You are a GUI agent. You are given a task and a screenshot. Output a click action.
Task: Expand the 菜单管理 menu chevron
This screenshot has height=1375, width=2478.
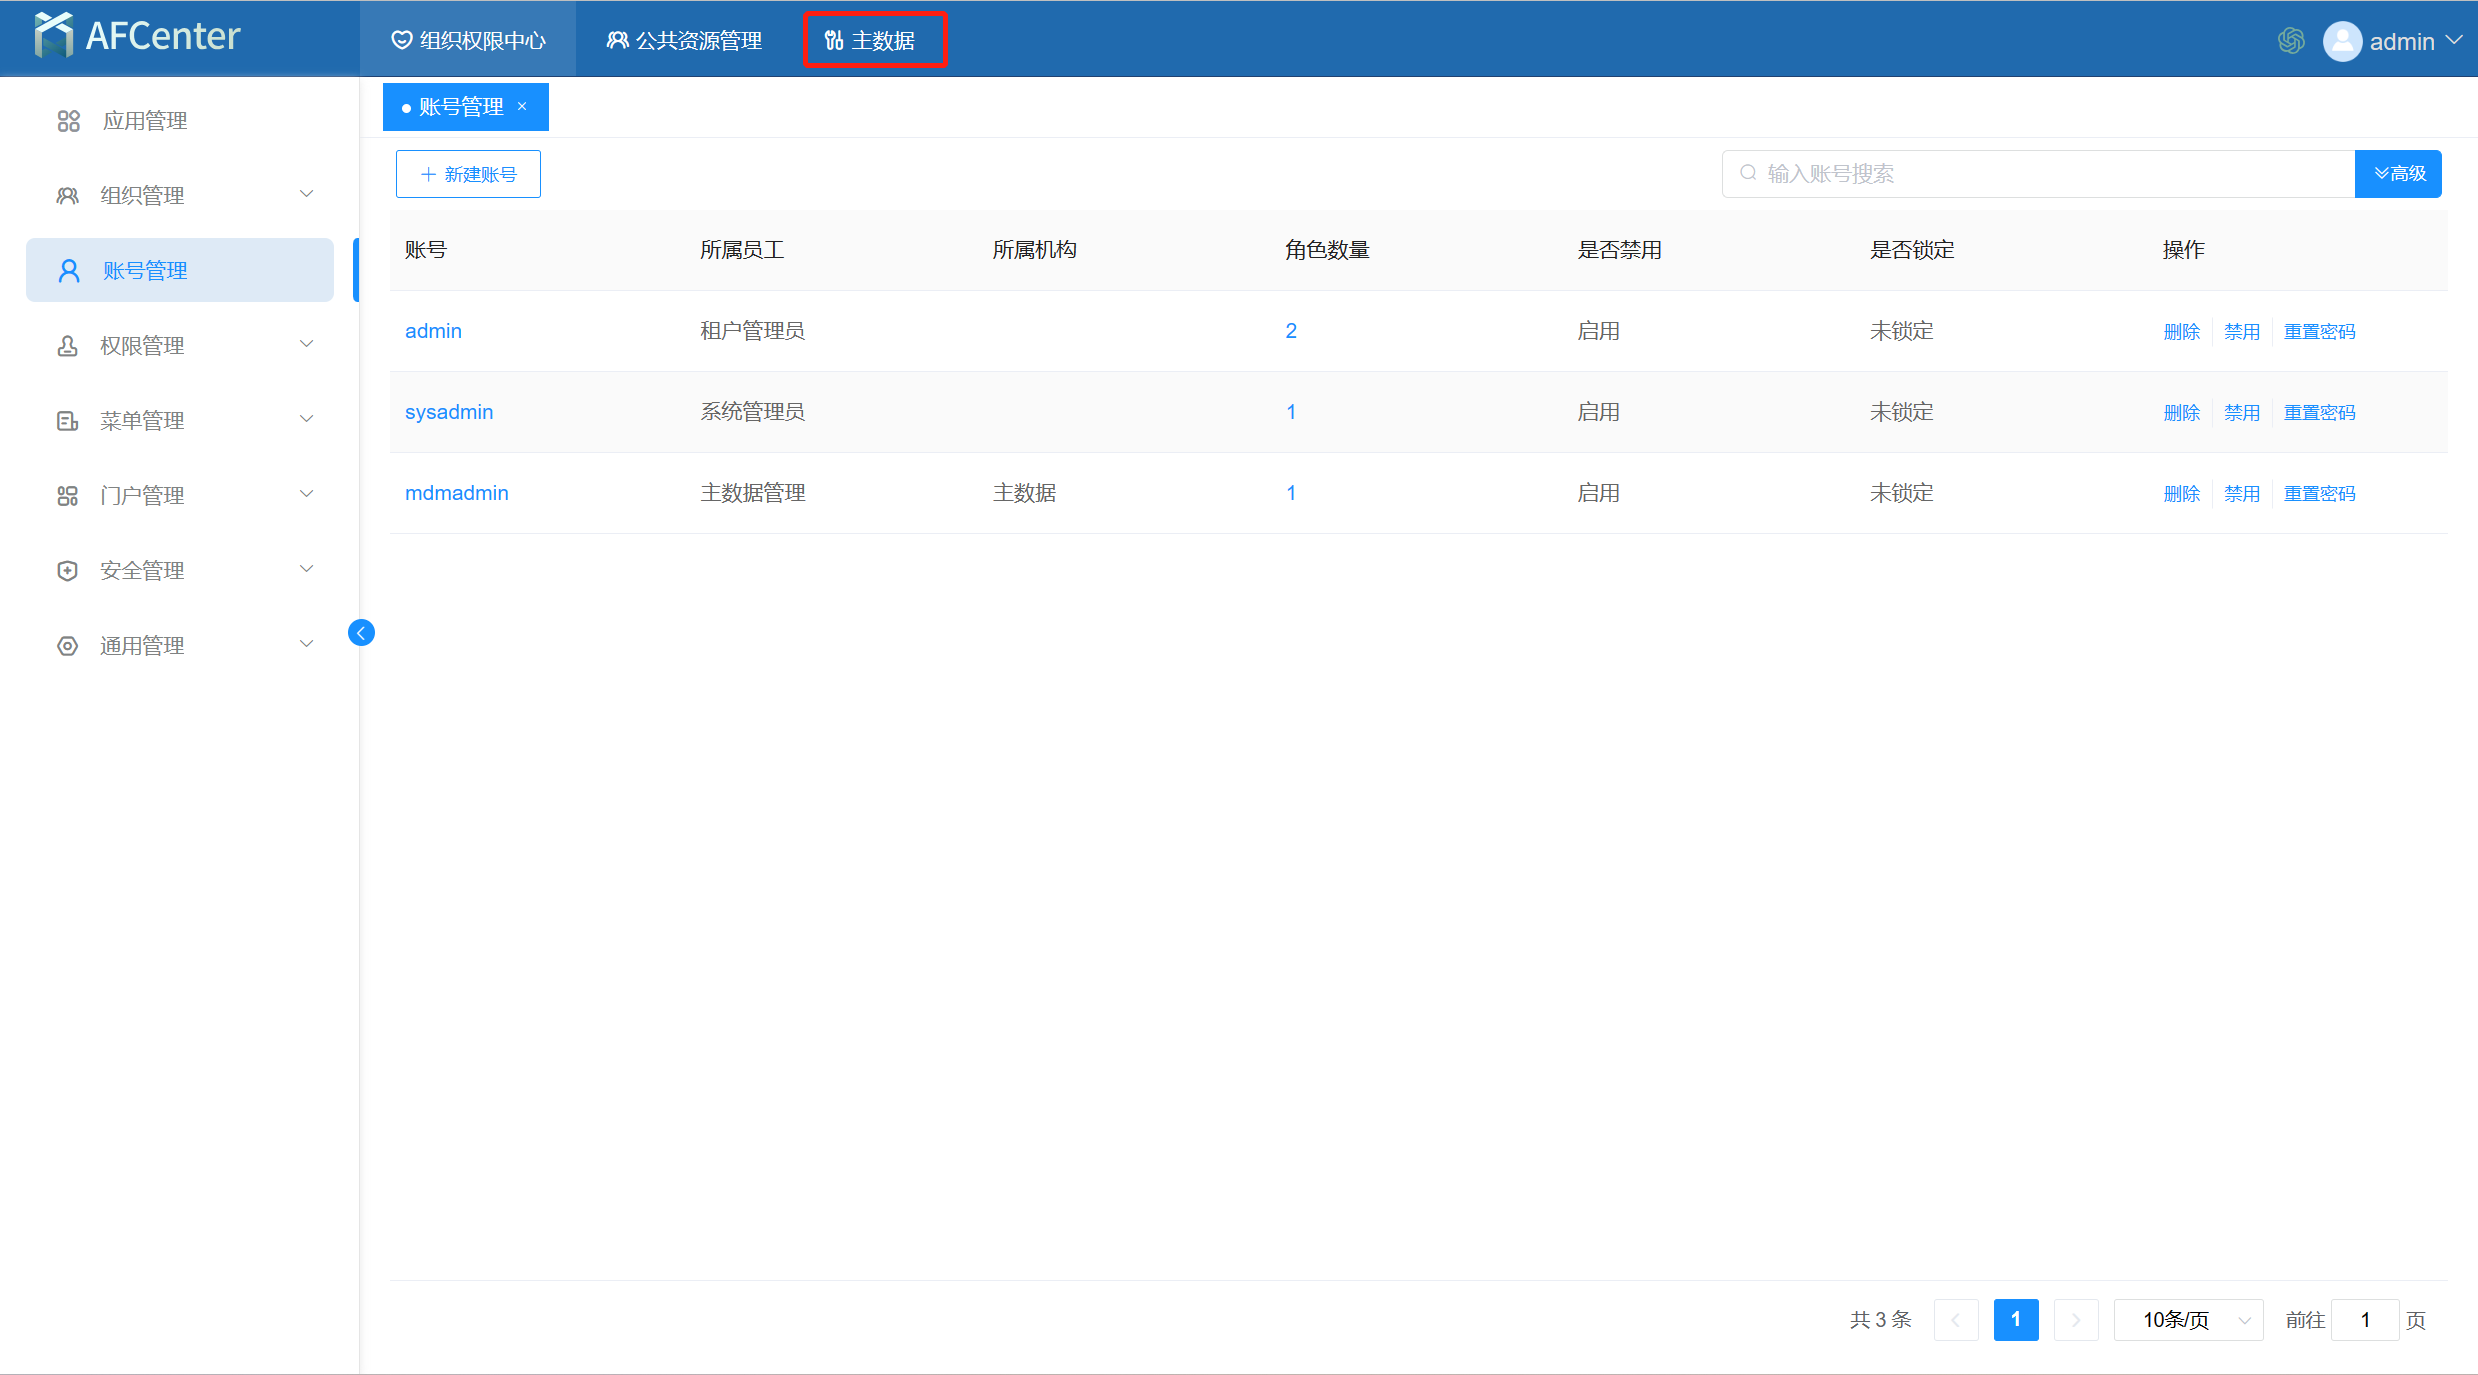pos(307,419)
